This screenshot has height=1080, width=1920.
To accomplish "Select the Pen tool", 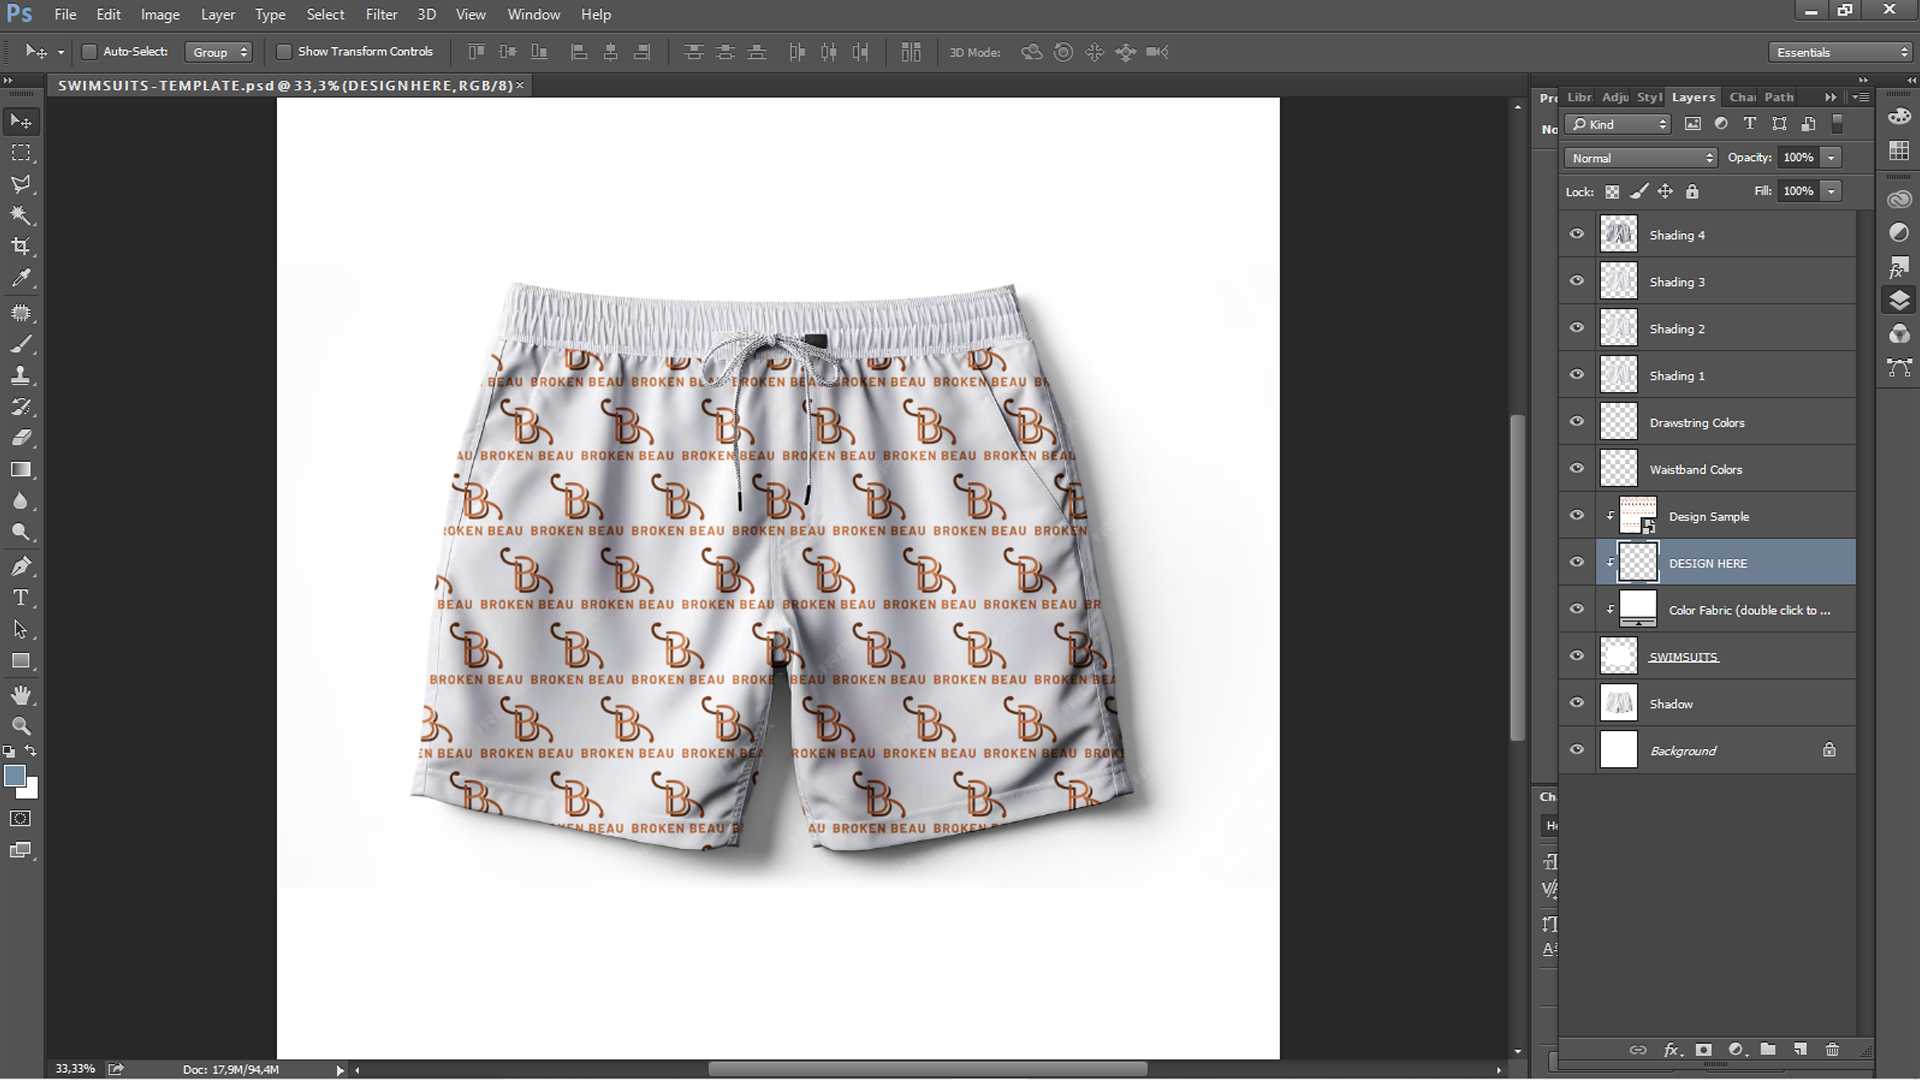I will click(21, 566).
